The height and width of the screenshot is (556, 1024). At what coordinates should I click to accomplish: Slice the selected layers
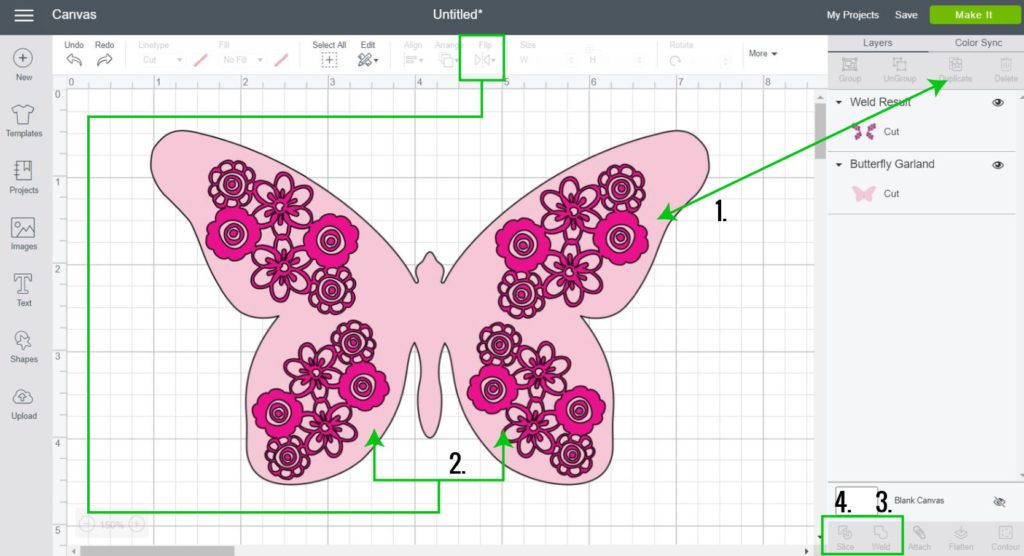(845, 538)
